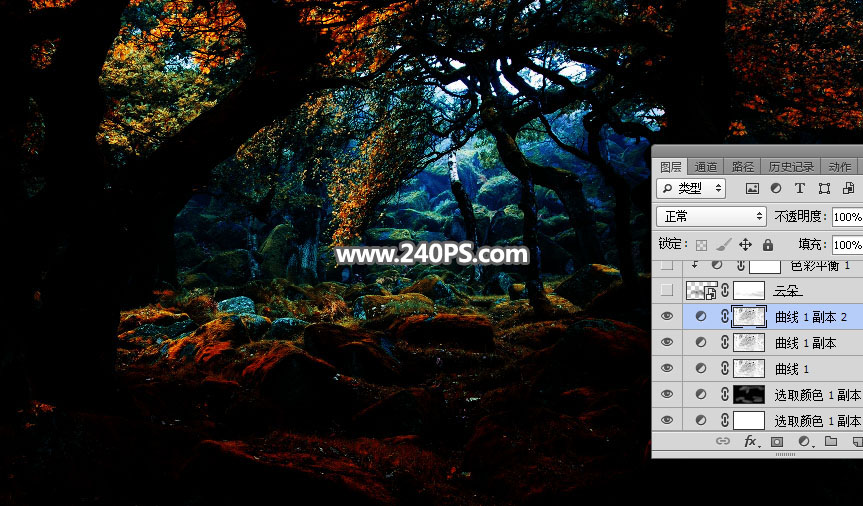Open the 类型 layer filter dropdown
The width and height of the screenshot is (863, 506).
coord(691,189)
